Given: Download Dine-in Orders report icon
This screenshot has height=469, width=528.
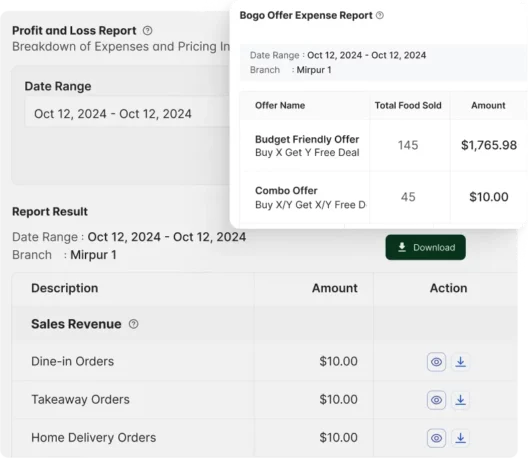Looking at the screenshot, I should pos(460,362).
